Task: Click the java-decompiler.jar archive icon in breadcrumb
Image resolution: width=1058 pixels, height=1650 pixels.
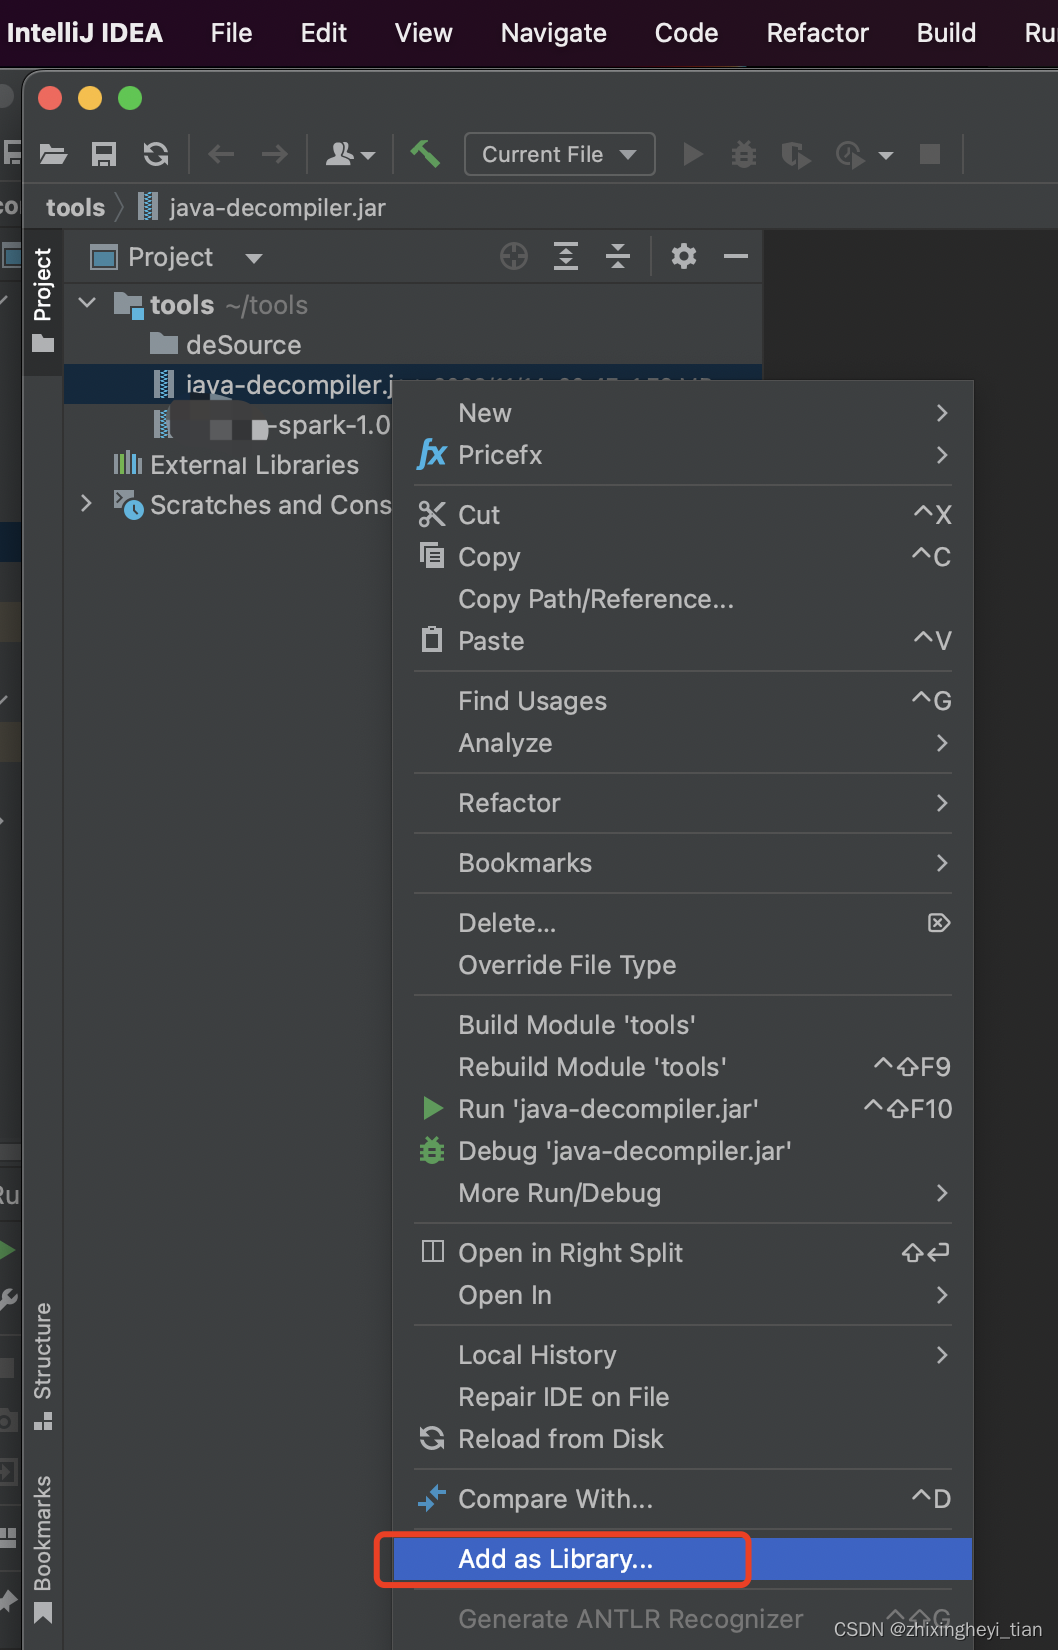Action: tap(148, 207)
